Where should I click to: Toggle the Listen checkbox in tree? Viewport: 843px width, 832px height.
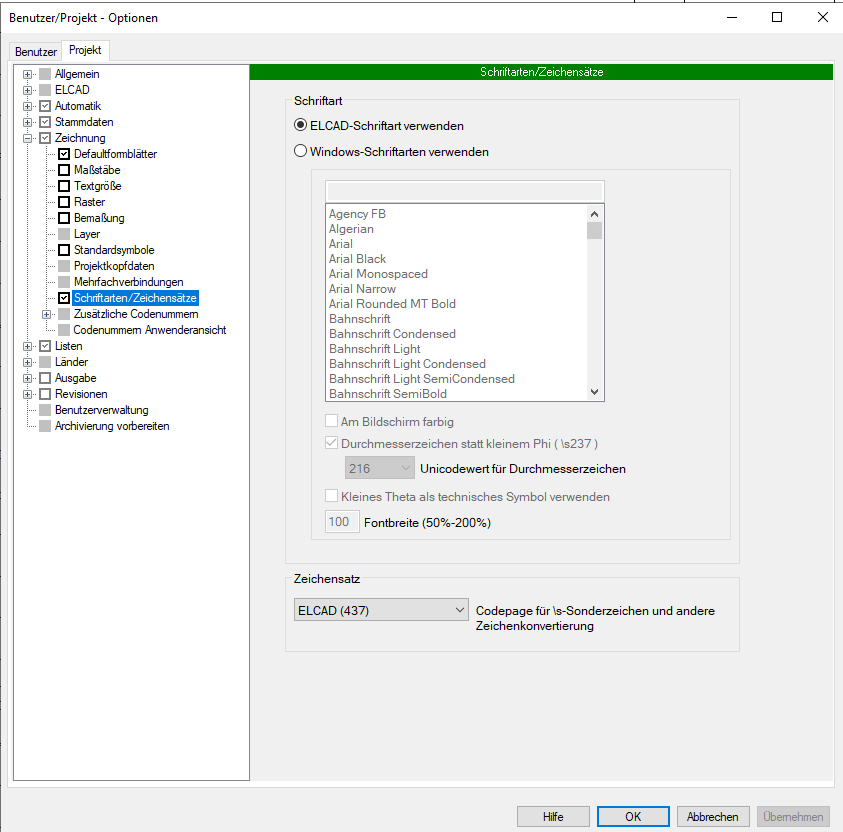click(x=45, y=346)
